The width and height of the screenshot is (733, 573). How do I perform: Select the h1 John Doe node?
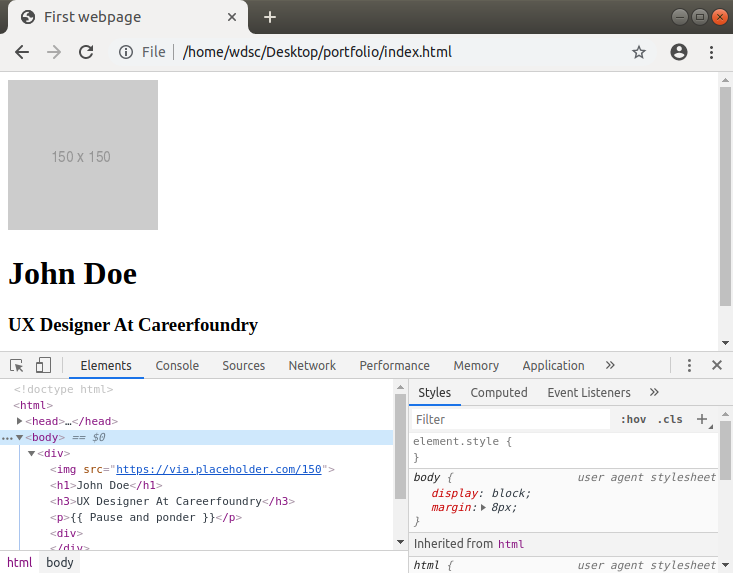point(106,485)
